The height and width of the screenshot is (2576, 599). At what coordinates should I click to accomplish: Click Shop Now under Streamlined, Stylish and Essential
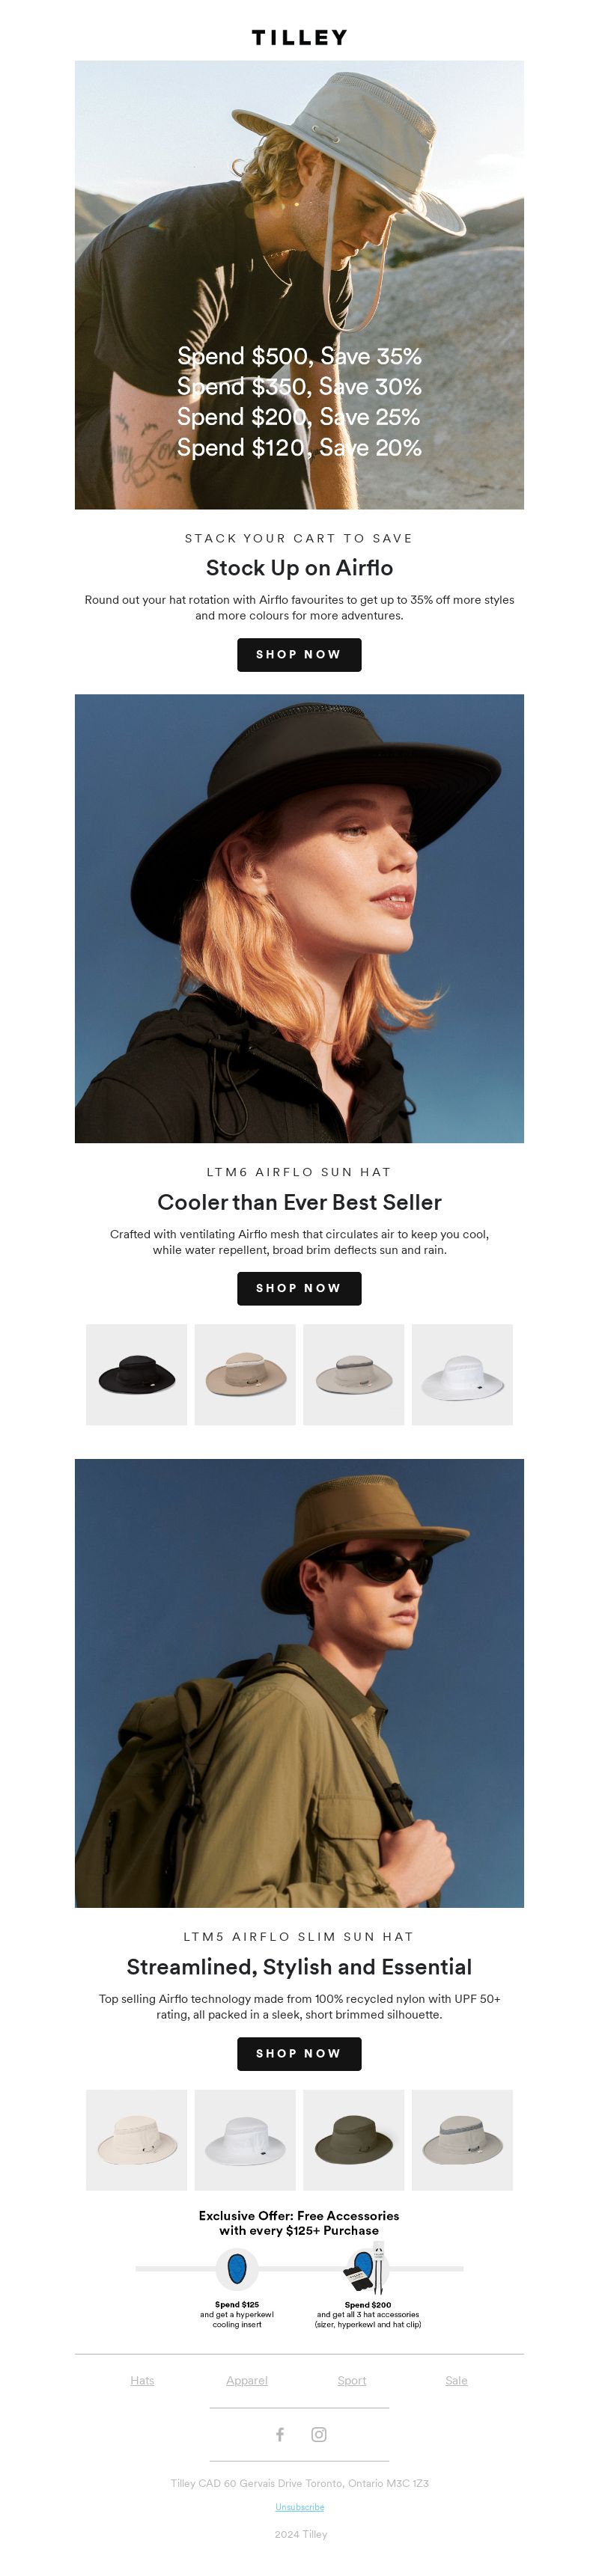[299, 2053]
